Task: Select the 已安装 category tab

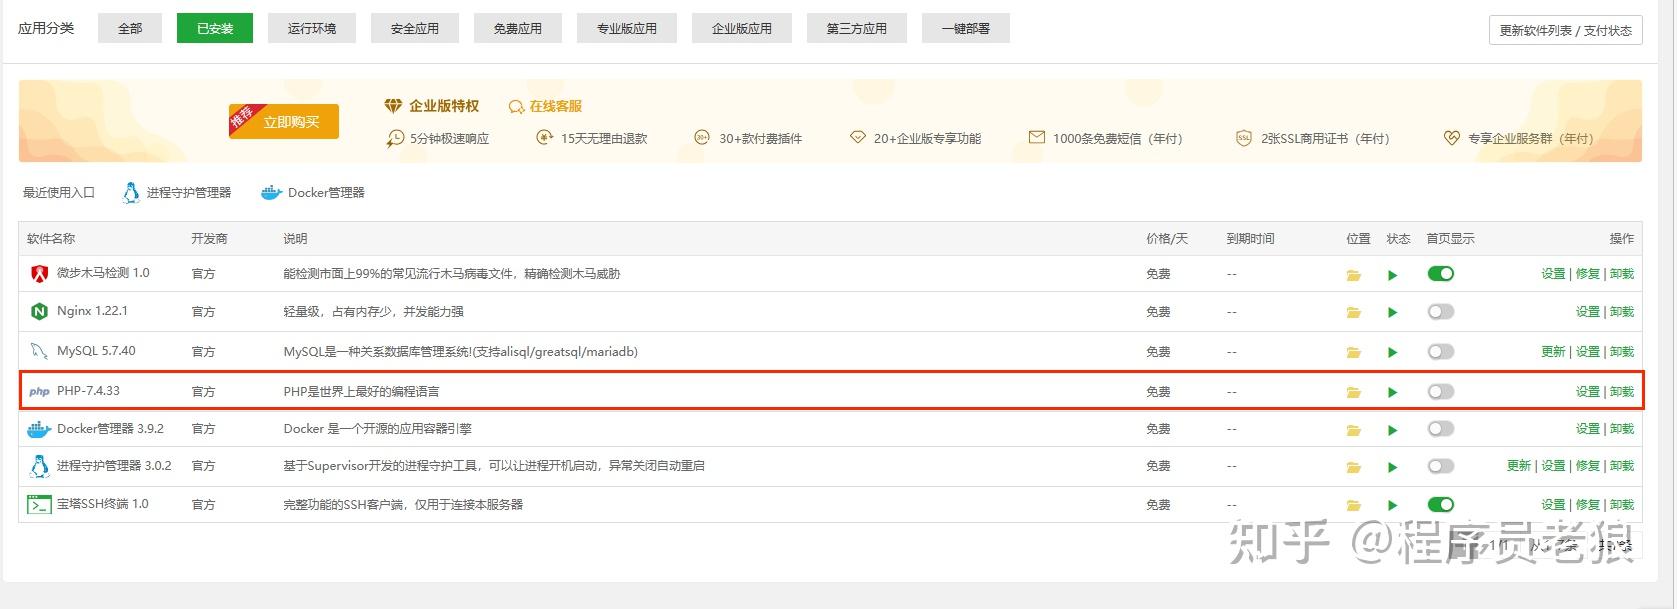Action: (x=215, y=28)
